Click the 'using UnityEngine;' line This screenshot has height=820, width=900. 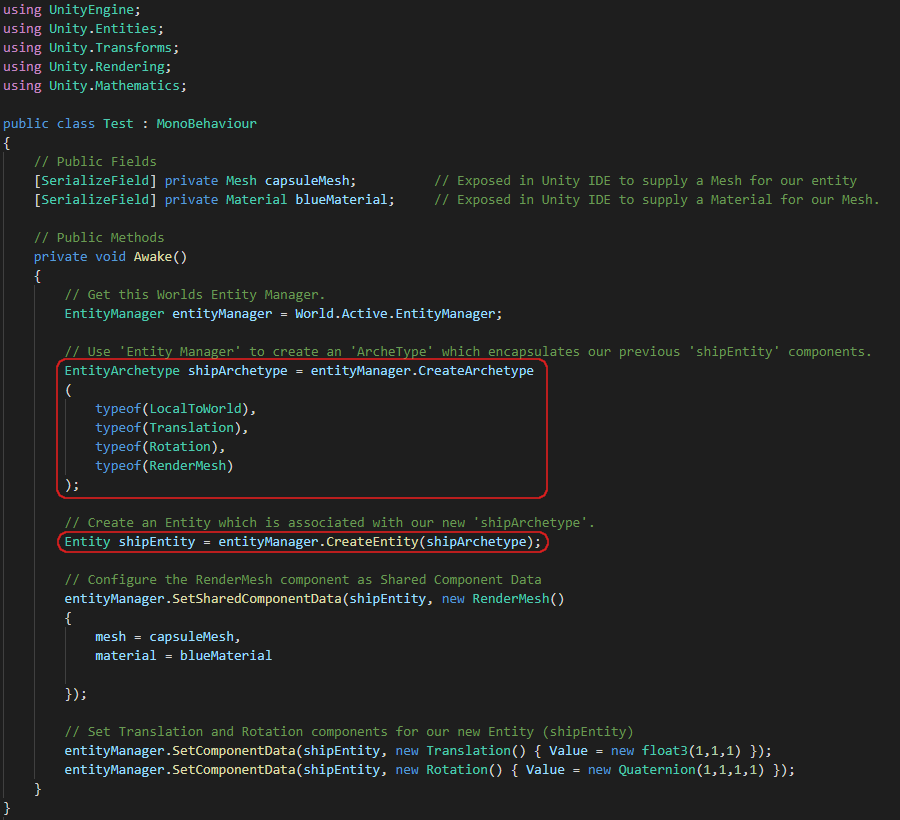click(x=72, y=10)
